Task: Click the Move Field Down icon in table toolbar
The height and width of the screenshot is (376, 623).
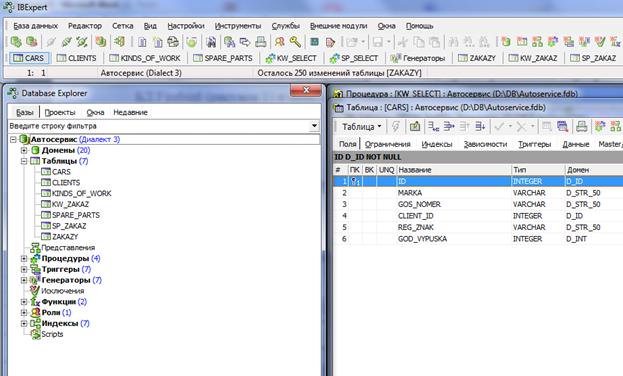Action: pyautogui.click(x=480, y=126)
